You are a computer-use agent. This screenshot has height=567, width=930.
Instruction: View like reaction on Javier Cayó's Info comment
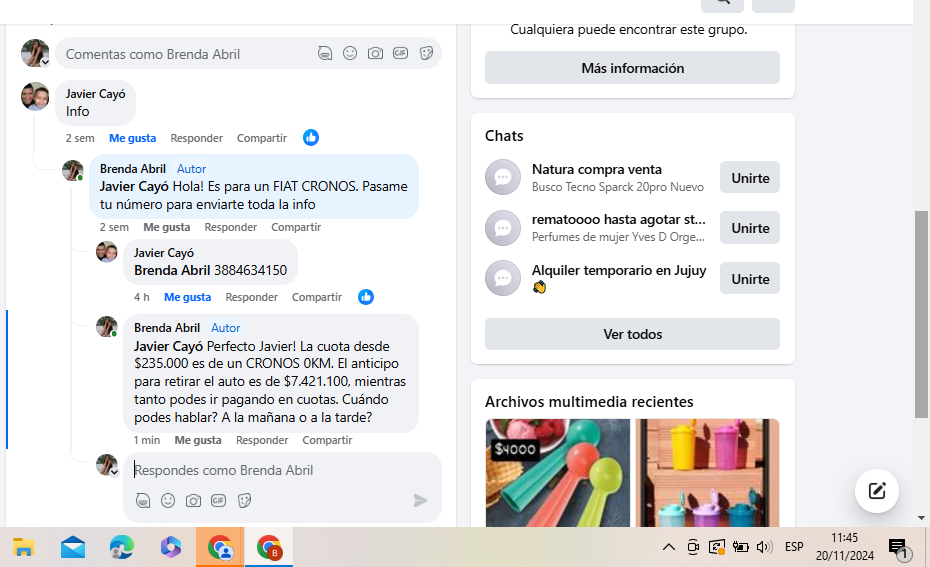point(311,138)
